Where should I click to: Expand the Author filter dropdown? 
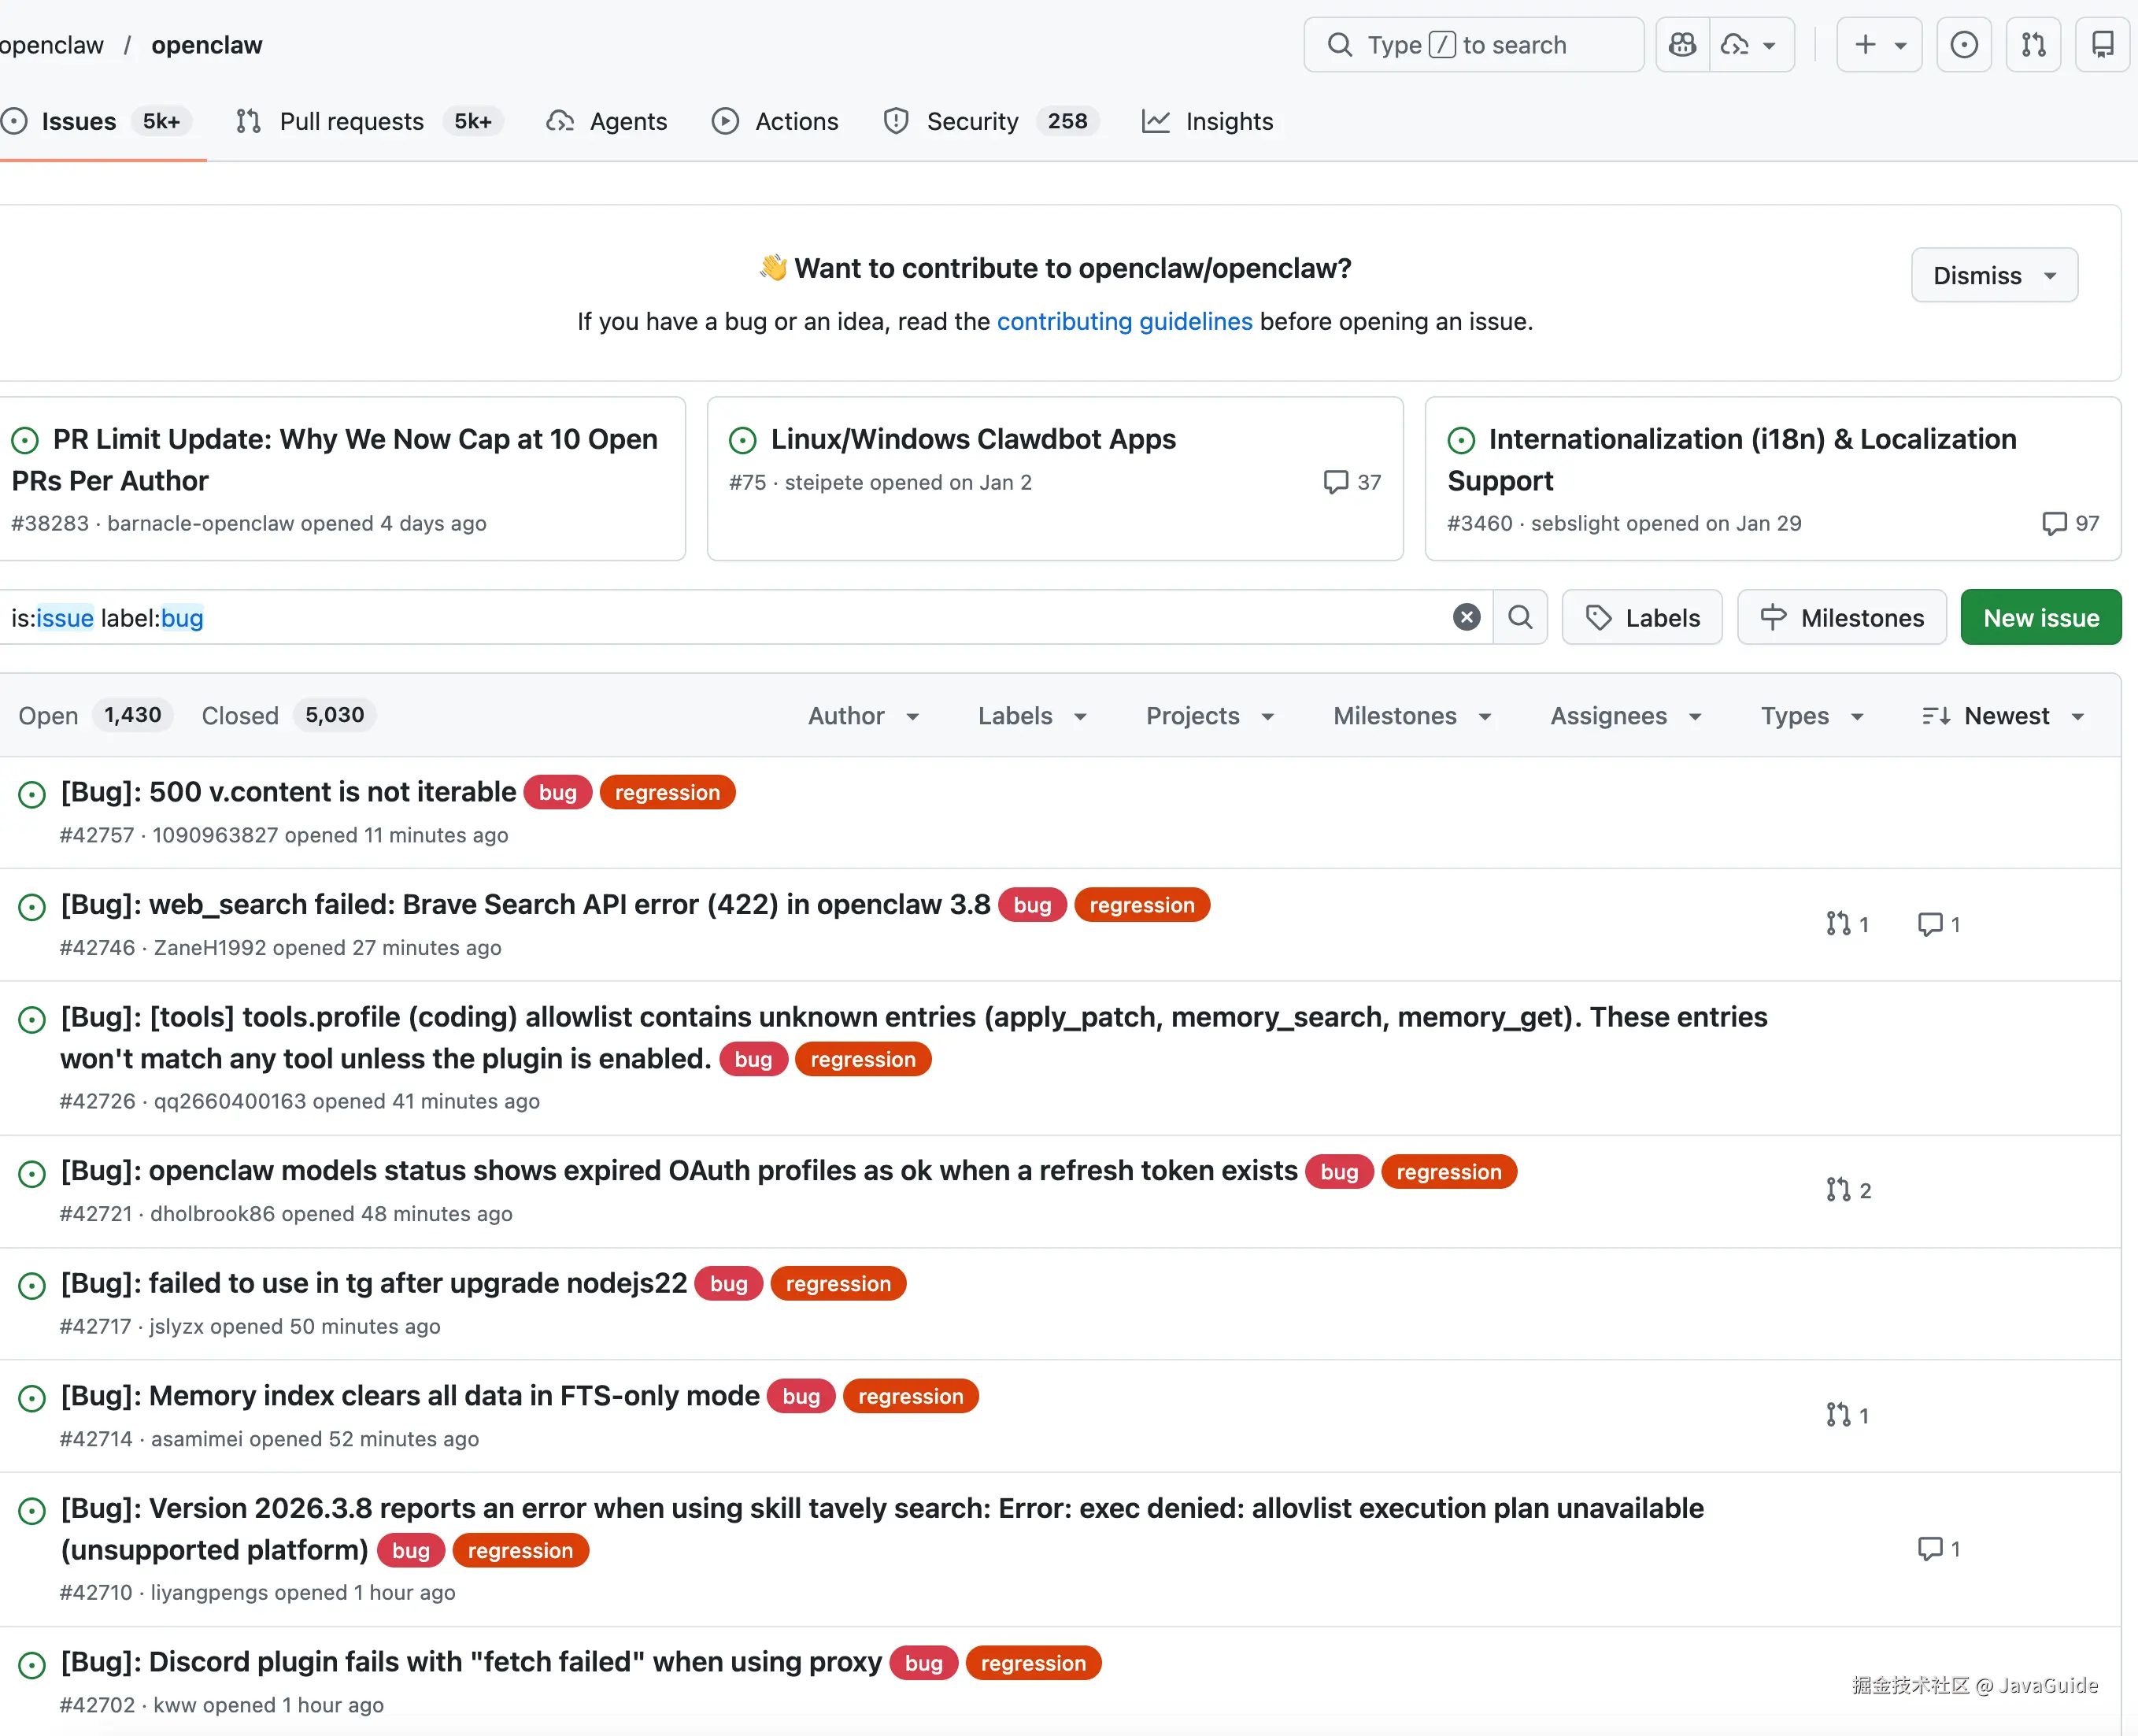[864, 716]
